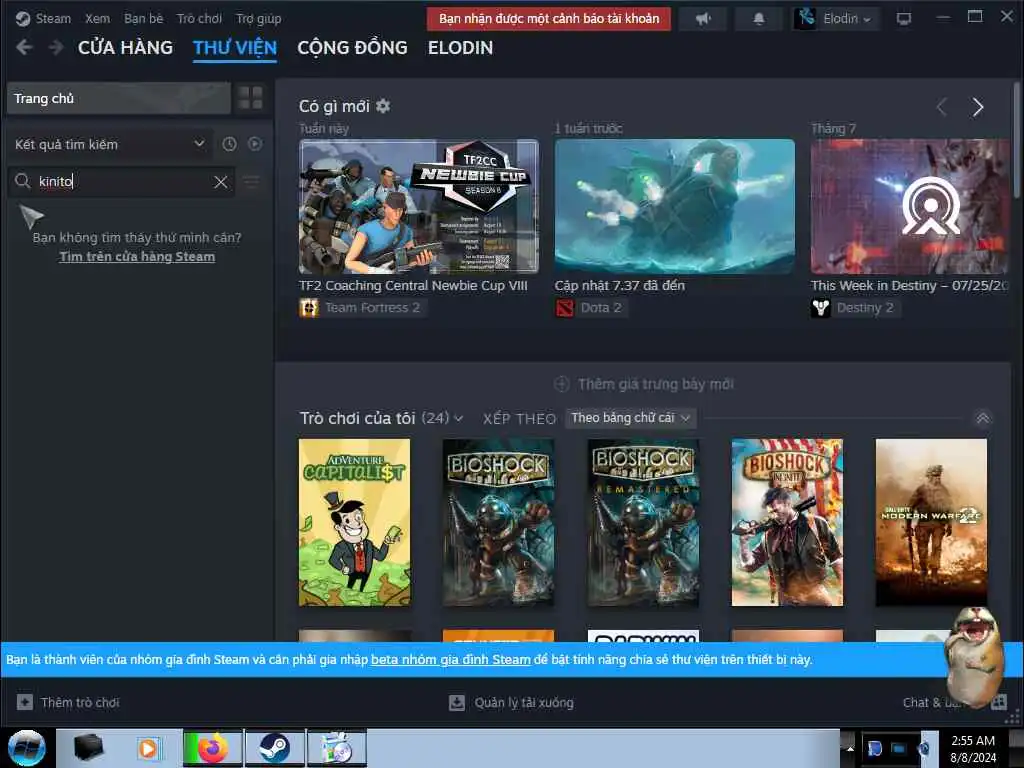Open download manager icon
The width and height of the screenshot is (1024, 768).
pyautogui.click(x=456, y=703)
